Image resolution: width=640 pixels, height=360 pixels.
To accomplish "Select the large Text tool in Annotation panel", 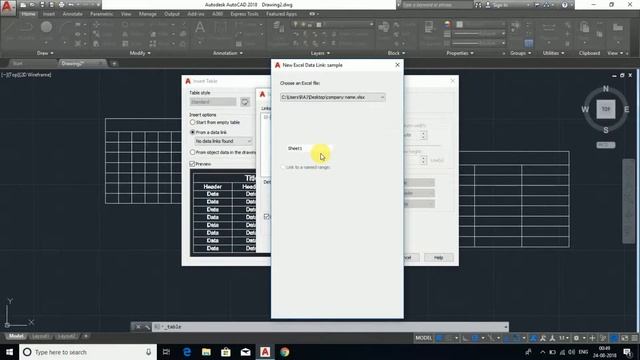I will click(x=200, y=28).
